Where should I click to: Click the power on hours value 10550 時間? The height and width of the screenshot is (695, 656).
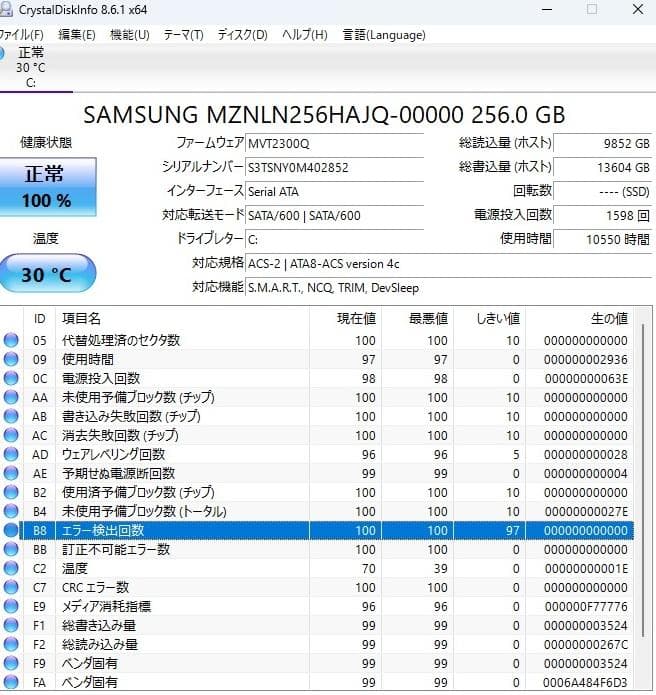point(602,239)
